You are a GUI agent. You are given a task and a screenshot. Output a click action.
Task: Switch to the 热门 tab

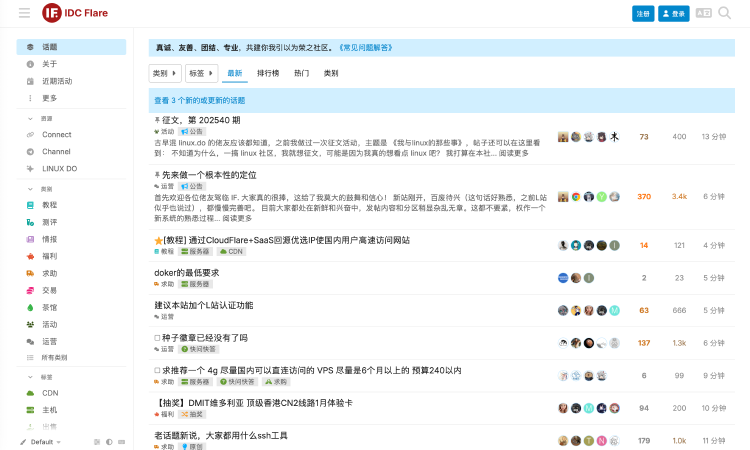tap(301, 73)
